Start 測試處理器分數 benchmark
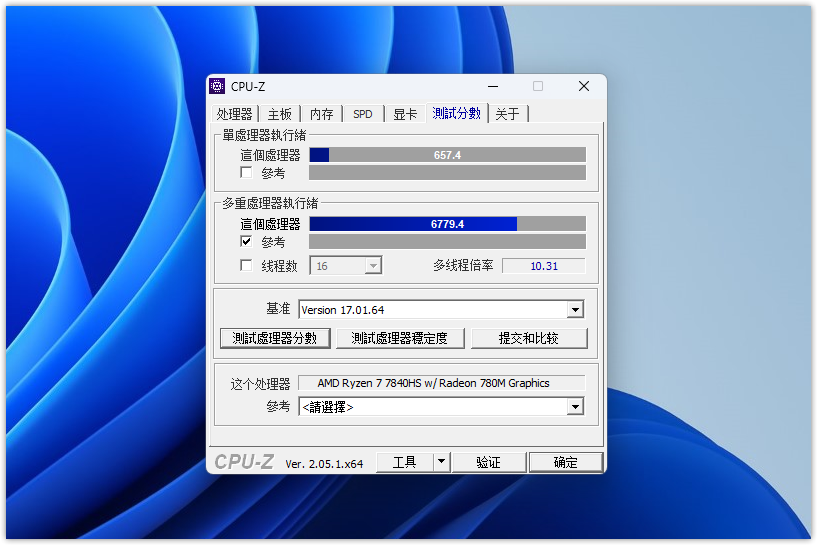The image size is (817, 545). [275, 338]
